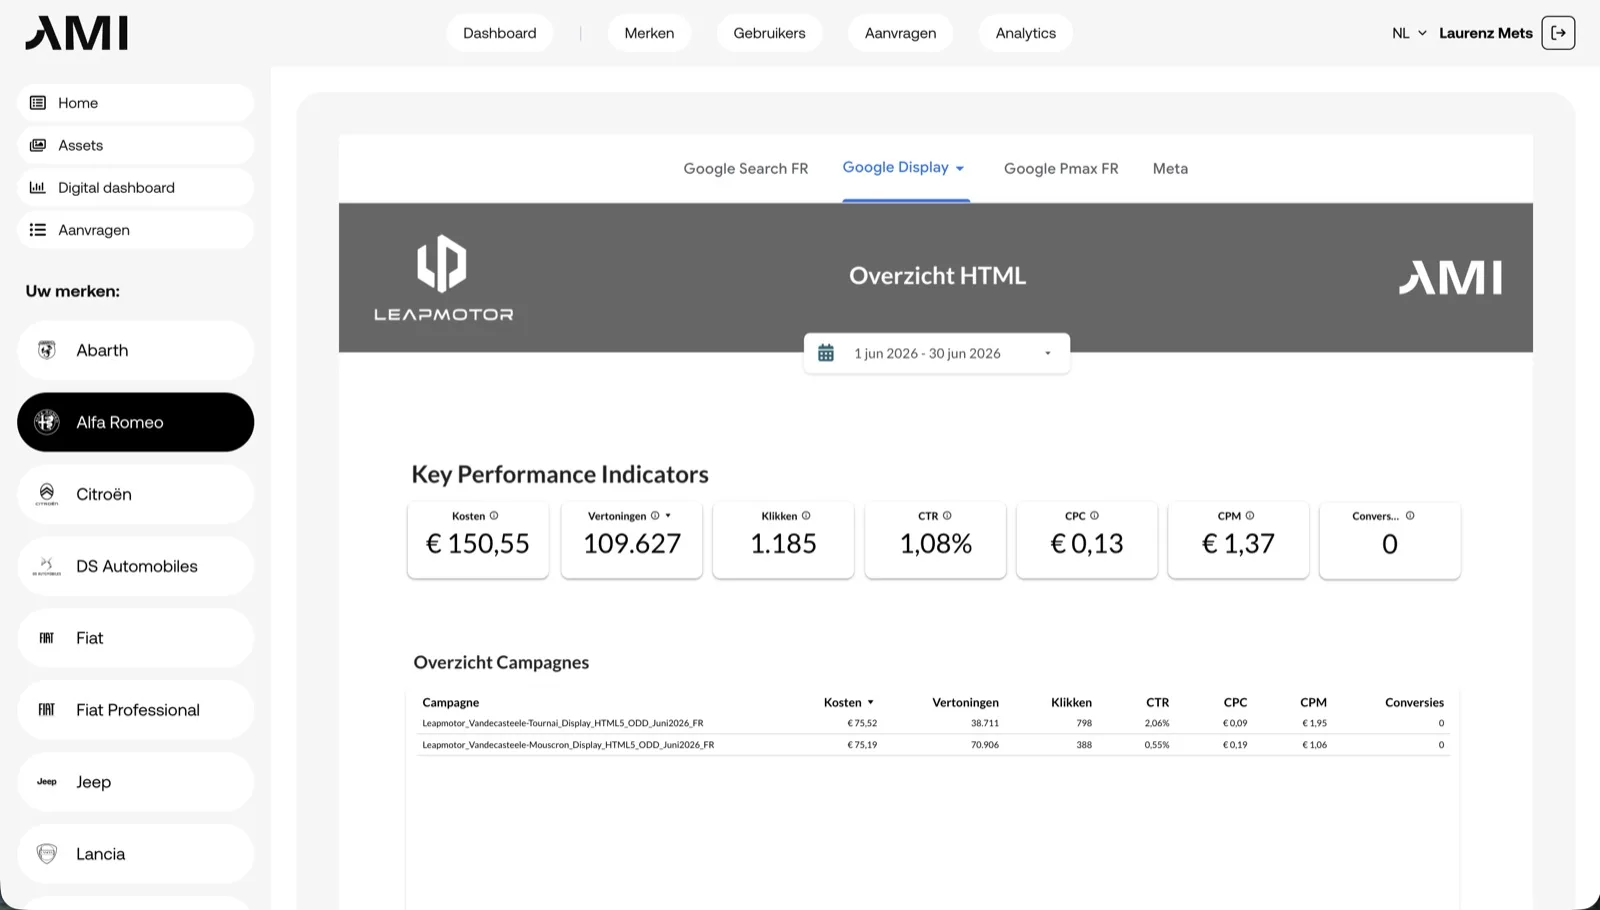
Task: Open the date range dropdown arrow
Action: (x=1048, y=353)
